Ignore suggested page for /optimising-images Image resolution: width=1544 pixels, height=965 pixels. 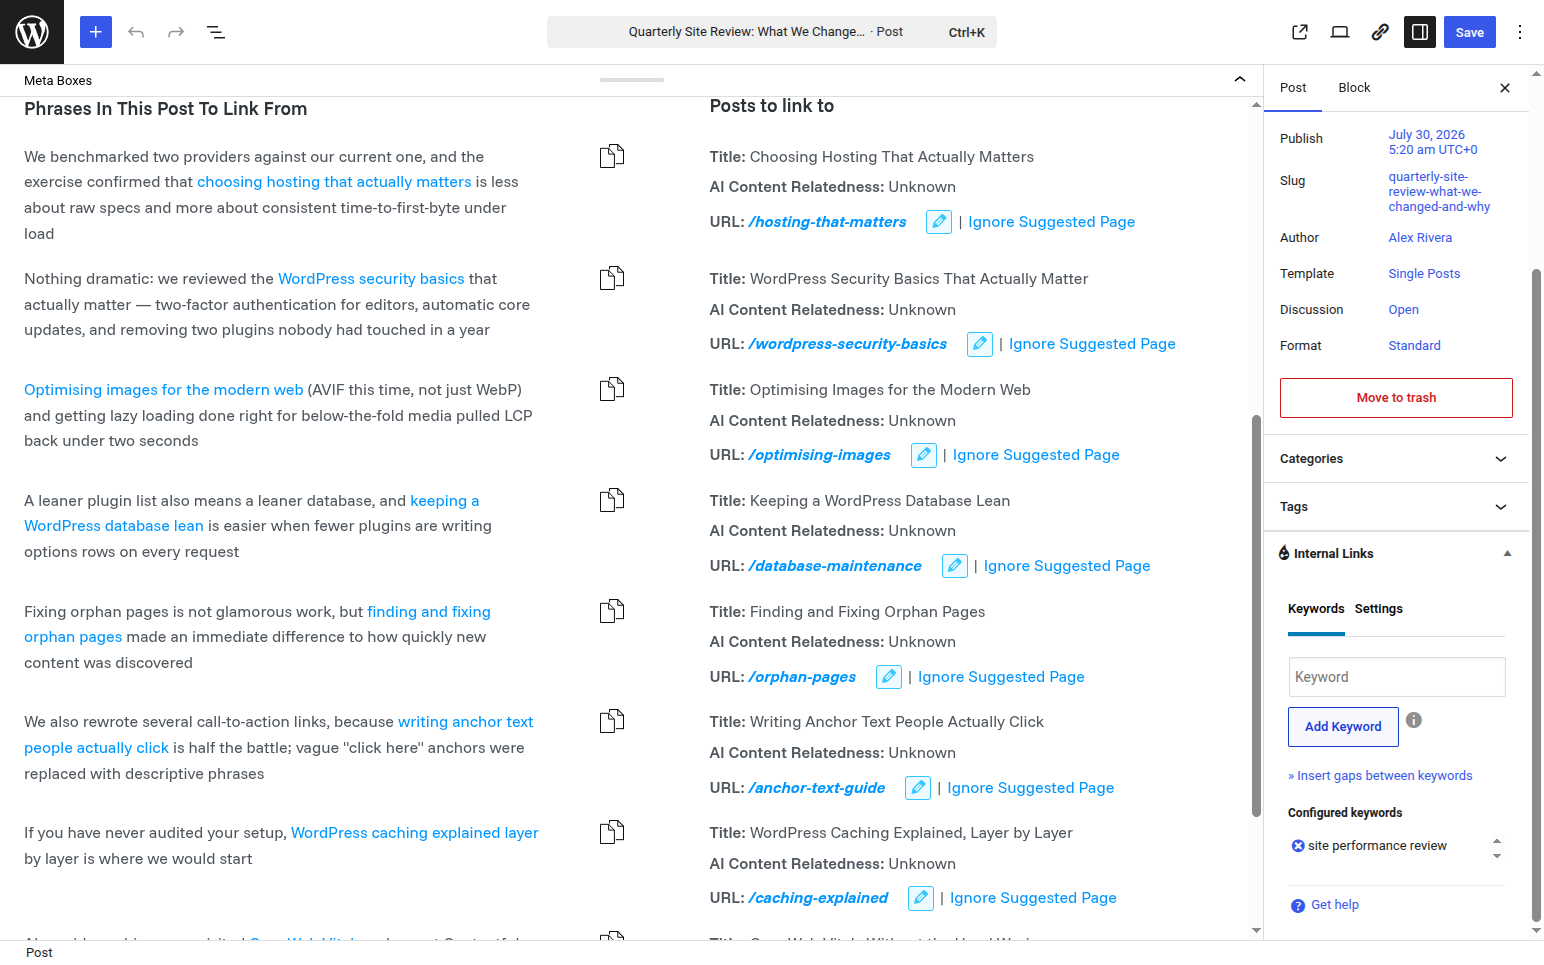point(1036,455)
